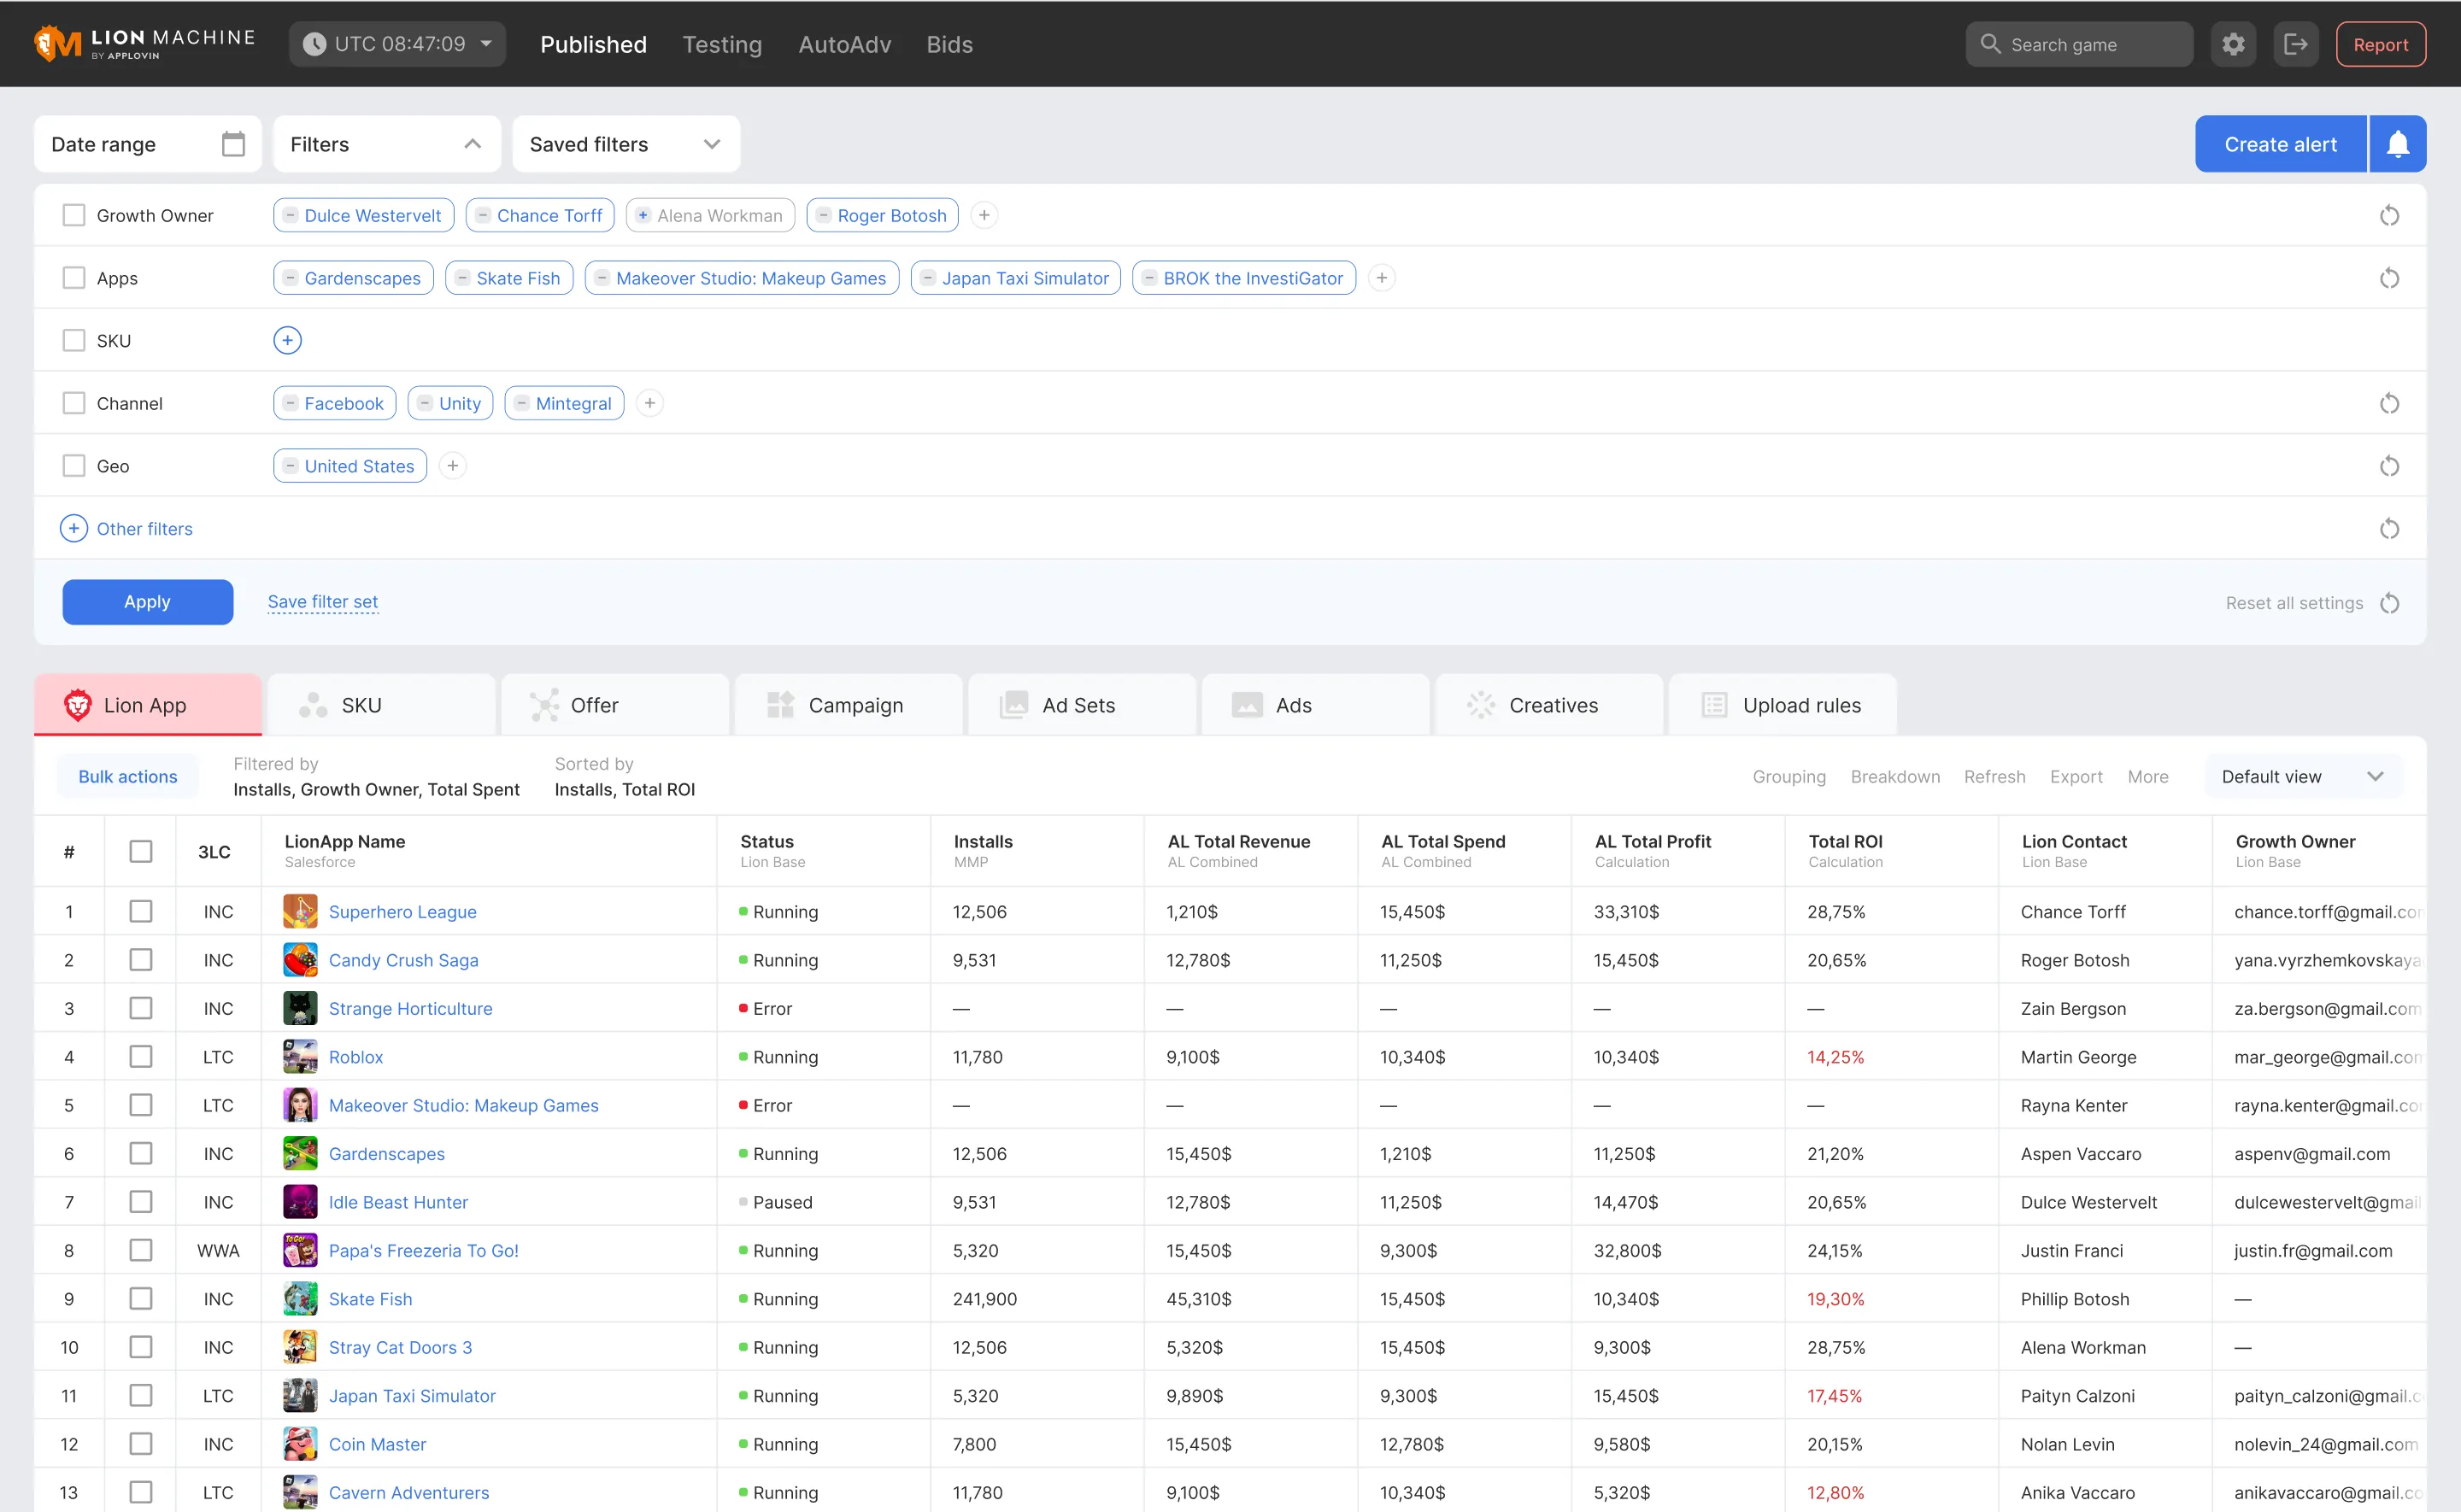This screenshot has height=1512, width=2461.
Task: Click the Superhero League app icon
Action: pyautogui.click(x=300, y=911)
